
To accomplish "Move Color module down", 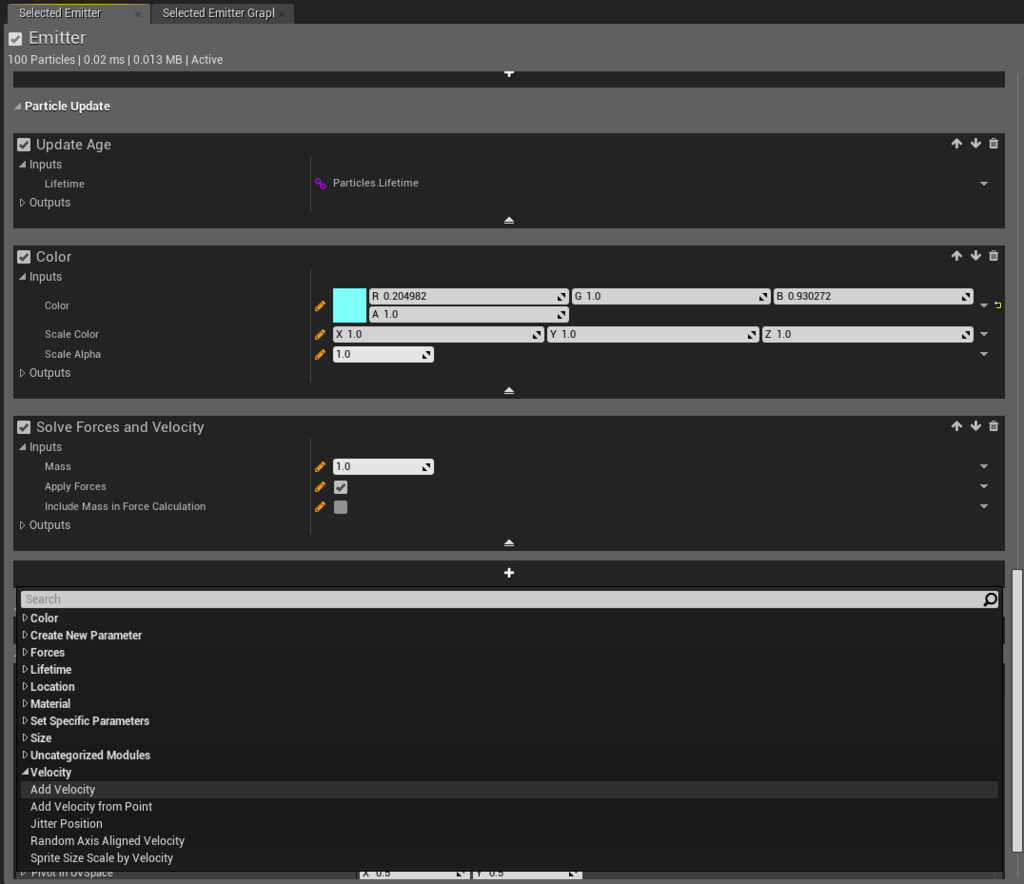I will click(975, 256).
